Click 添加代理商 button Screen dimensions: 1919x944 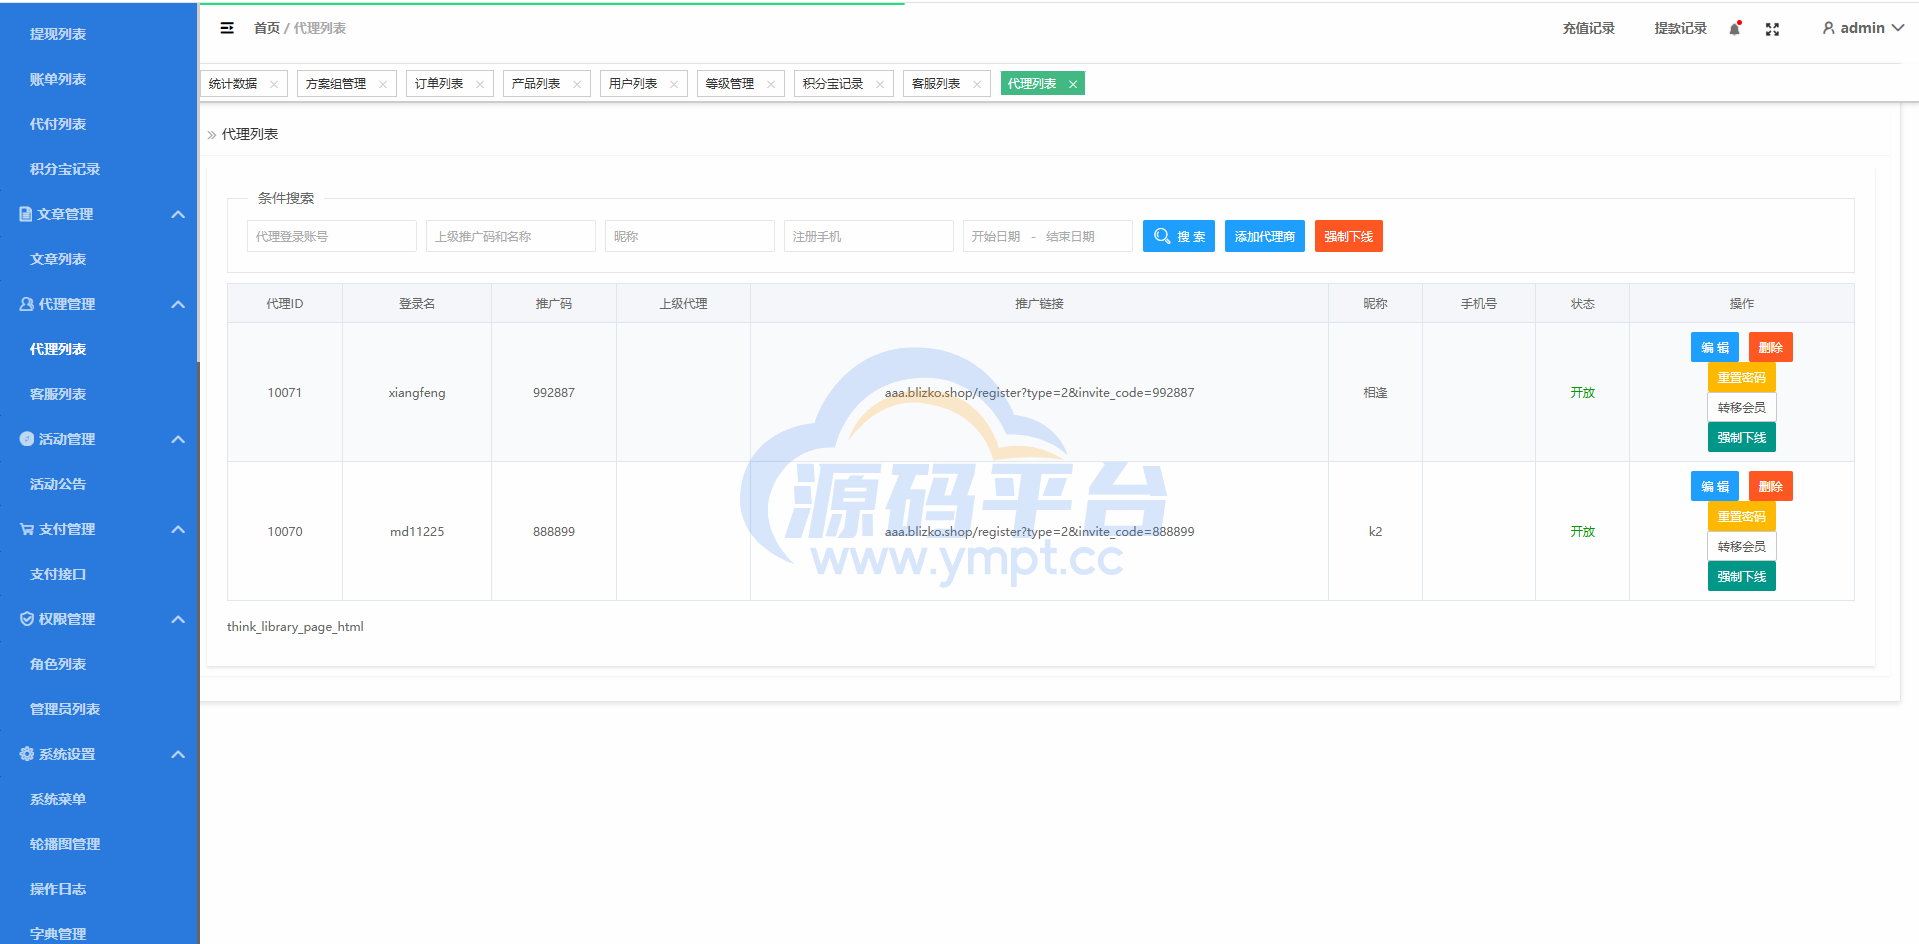1265,236
